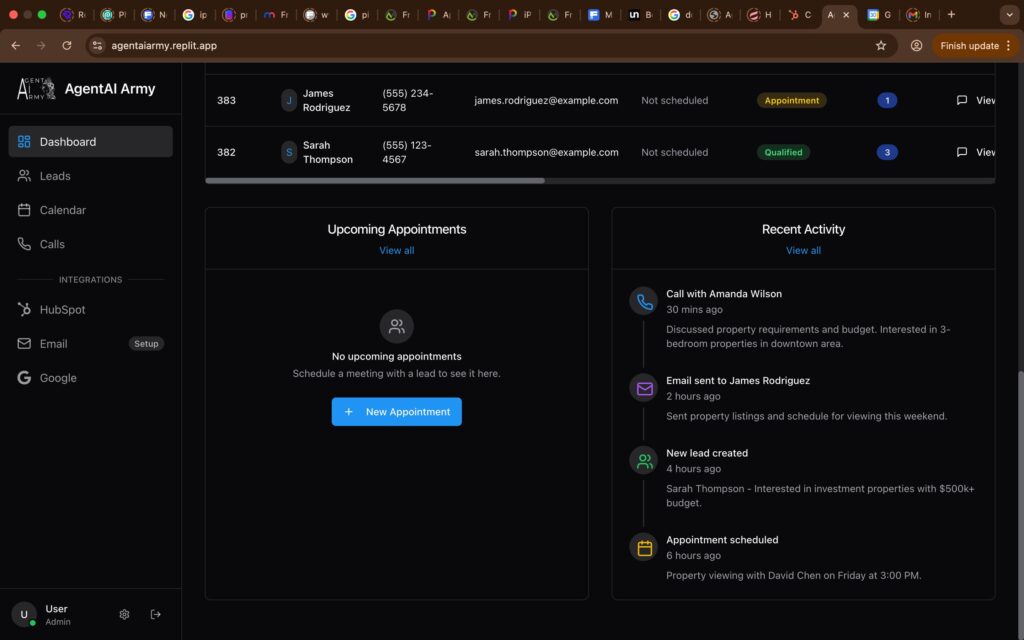
Task: Go to the Calendar section
Action: click(62, 210)
